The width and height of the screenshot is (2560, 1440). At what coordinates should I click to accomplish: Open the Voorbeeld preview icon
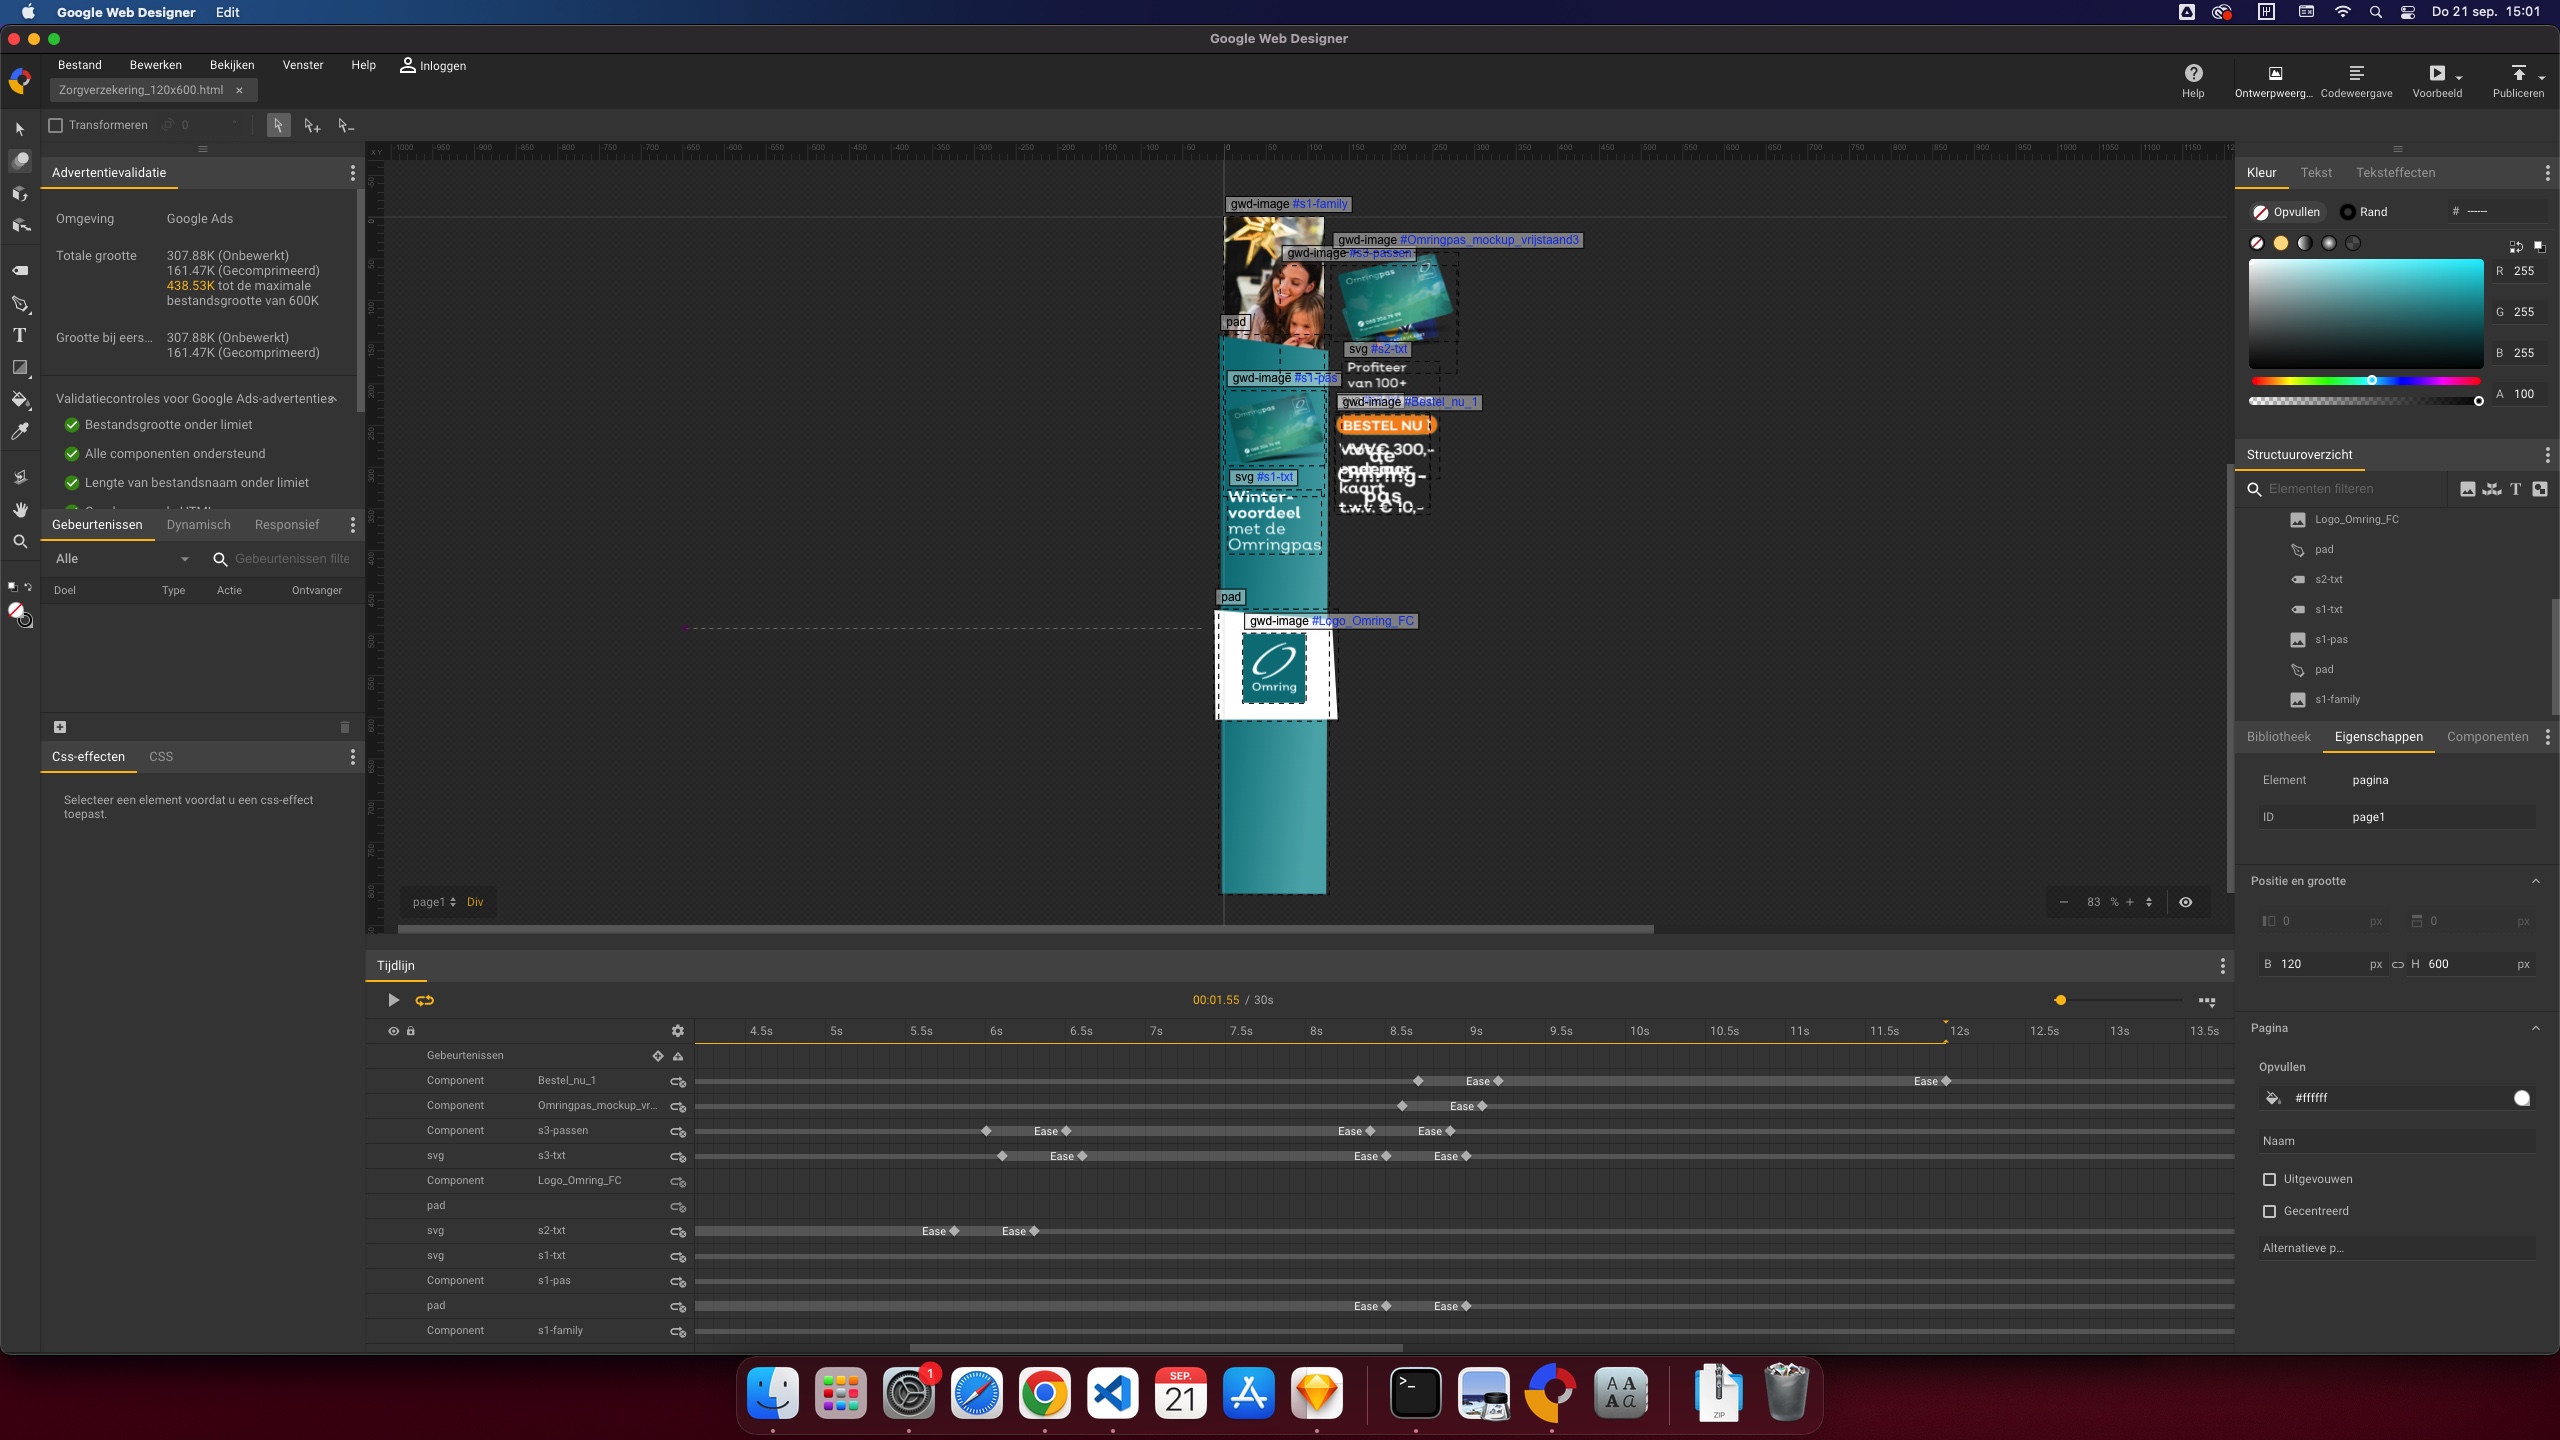[2437, 74]
